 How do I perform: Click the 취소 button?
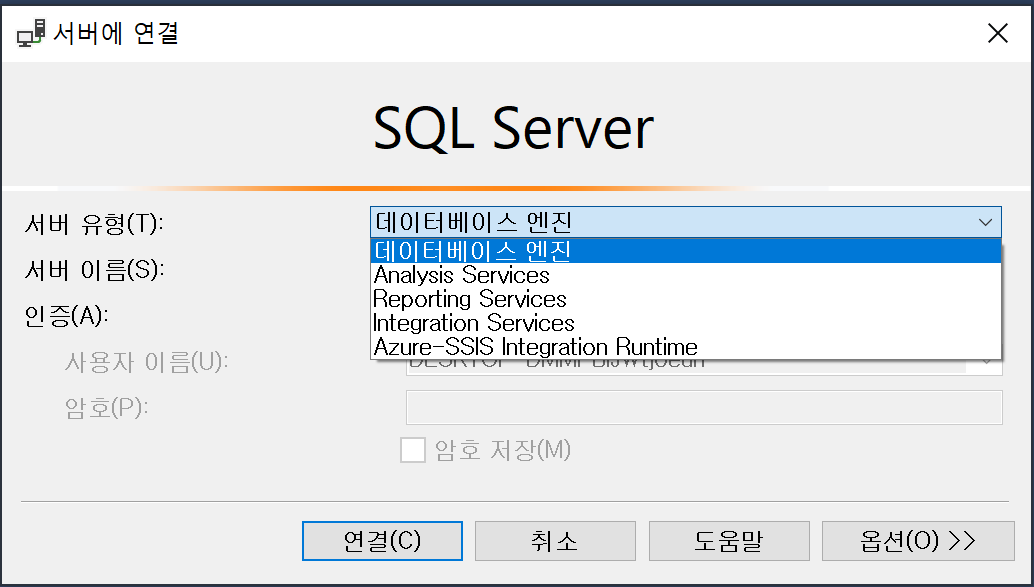pos(555,541)
